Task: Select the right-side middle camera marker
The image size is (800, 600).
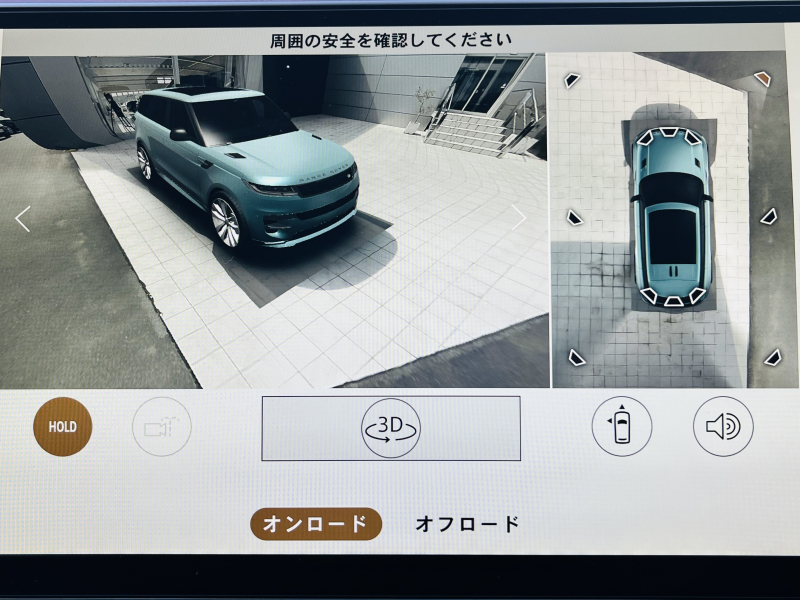Action: click(x=768, y=216)
